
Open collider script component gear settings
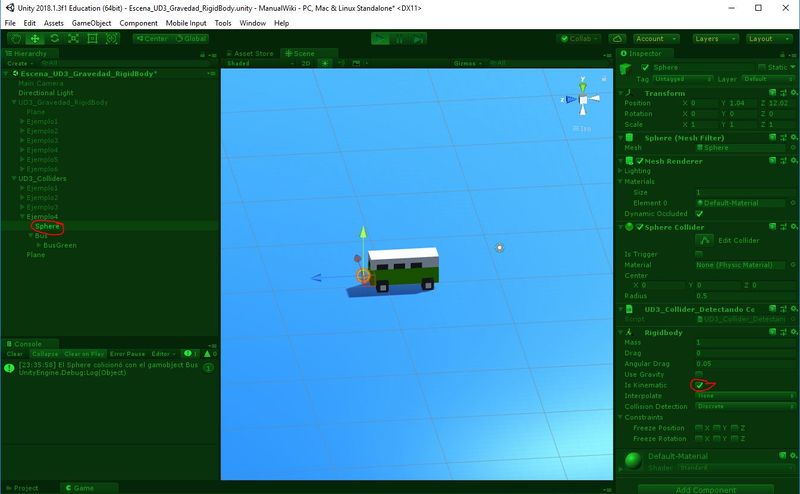coord(793,309)
